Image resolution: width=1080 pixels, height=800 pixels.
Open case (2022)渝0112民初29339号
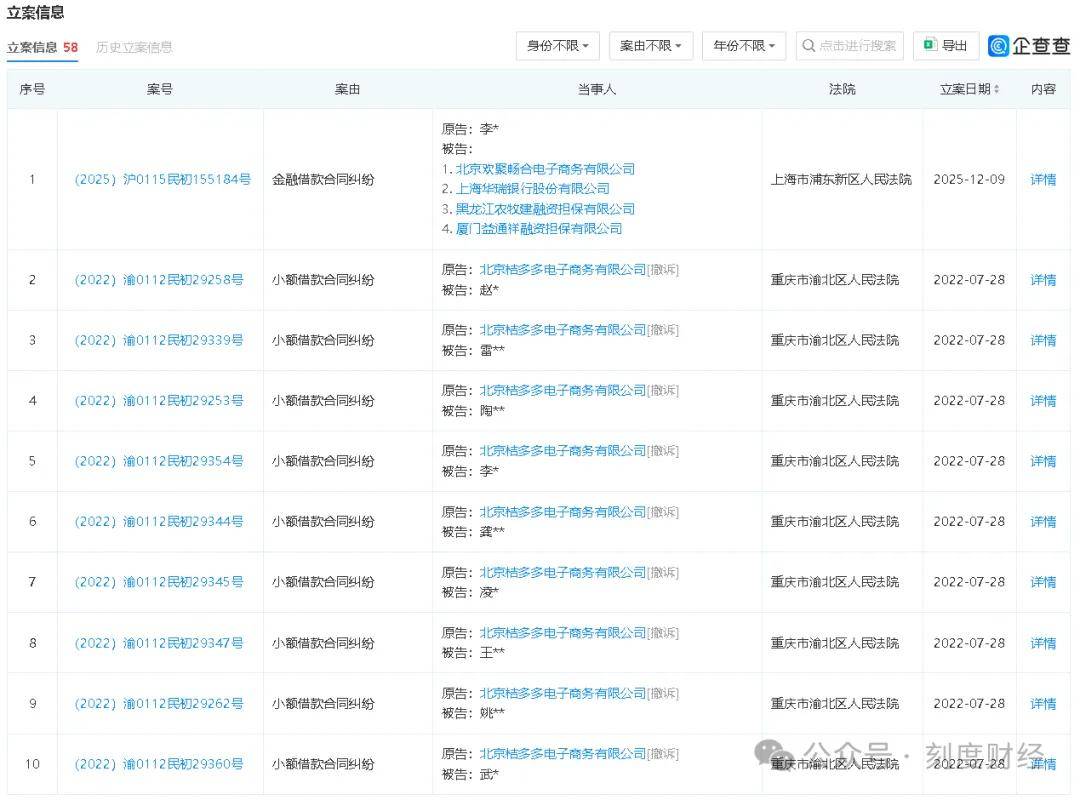[158, 340]
